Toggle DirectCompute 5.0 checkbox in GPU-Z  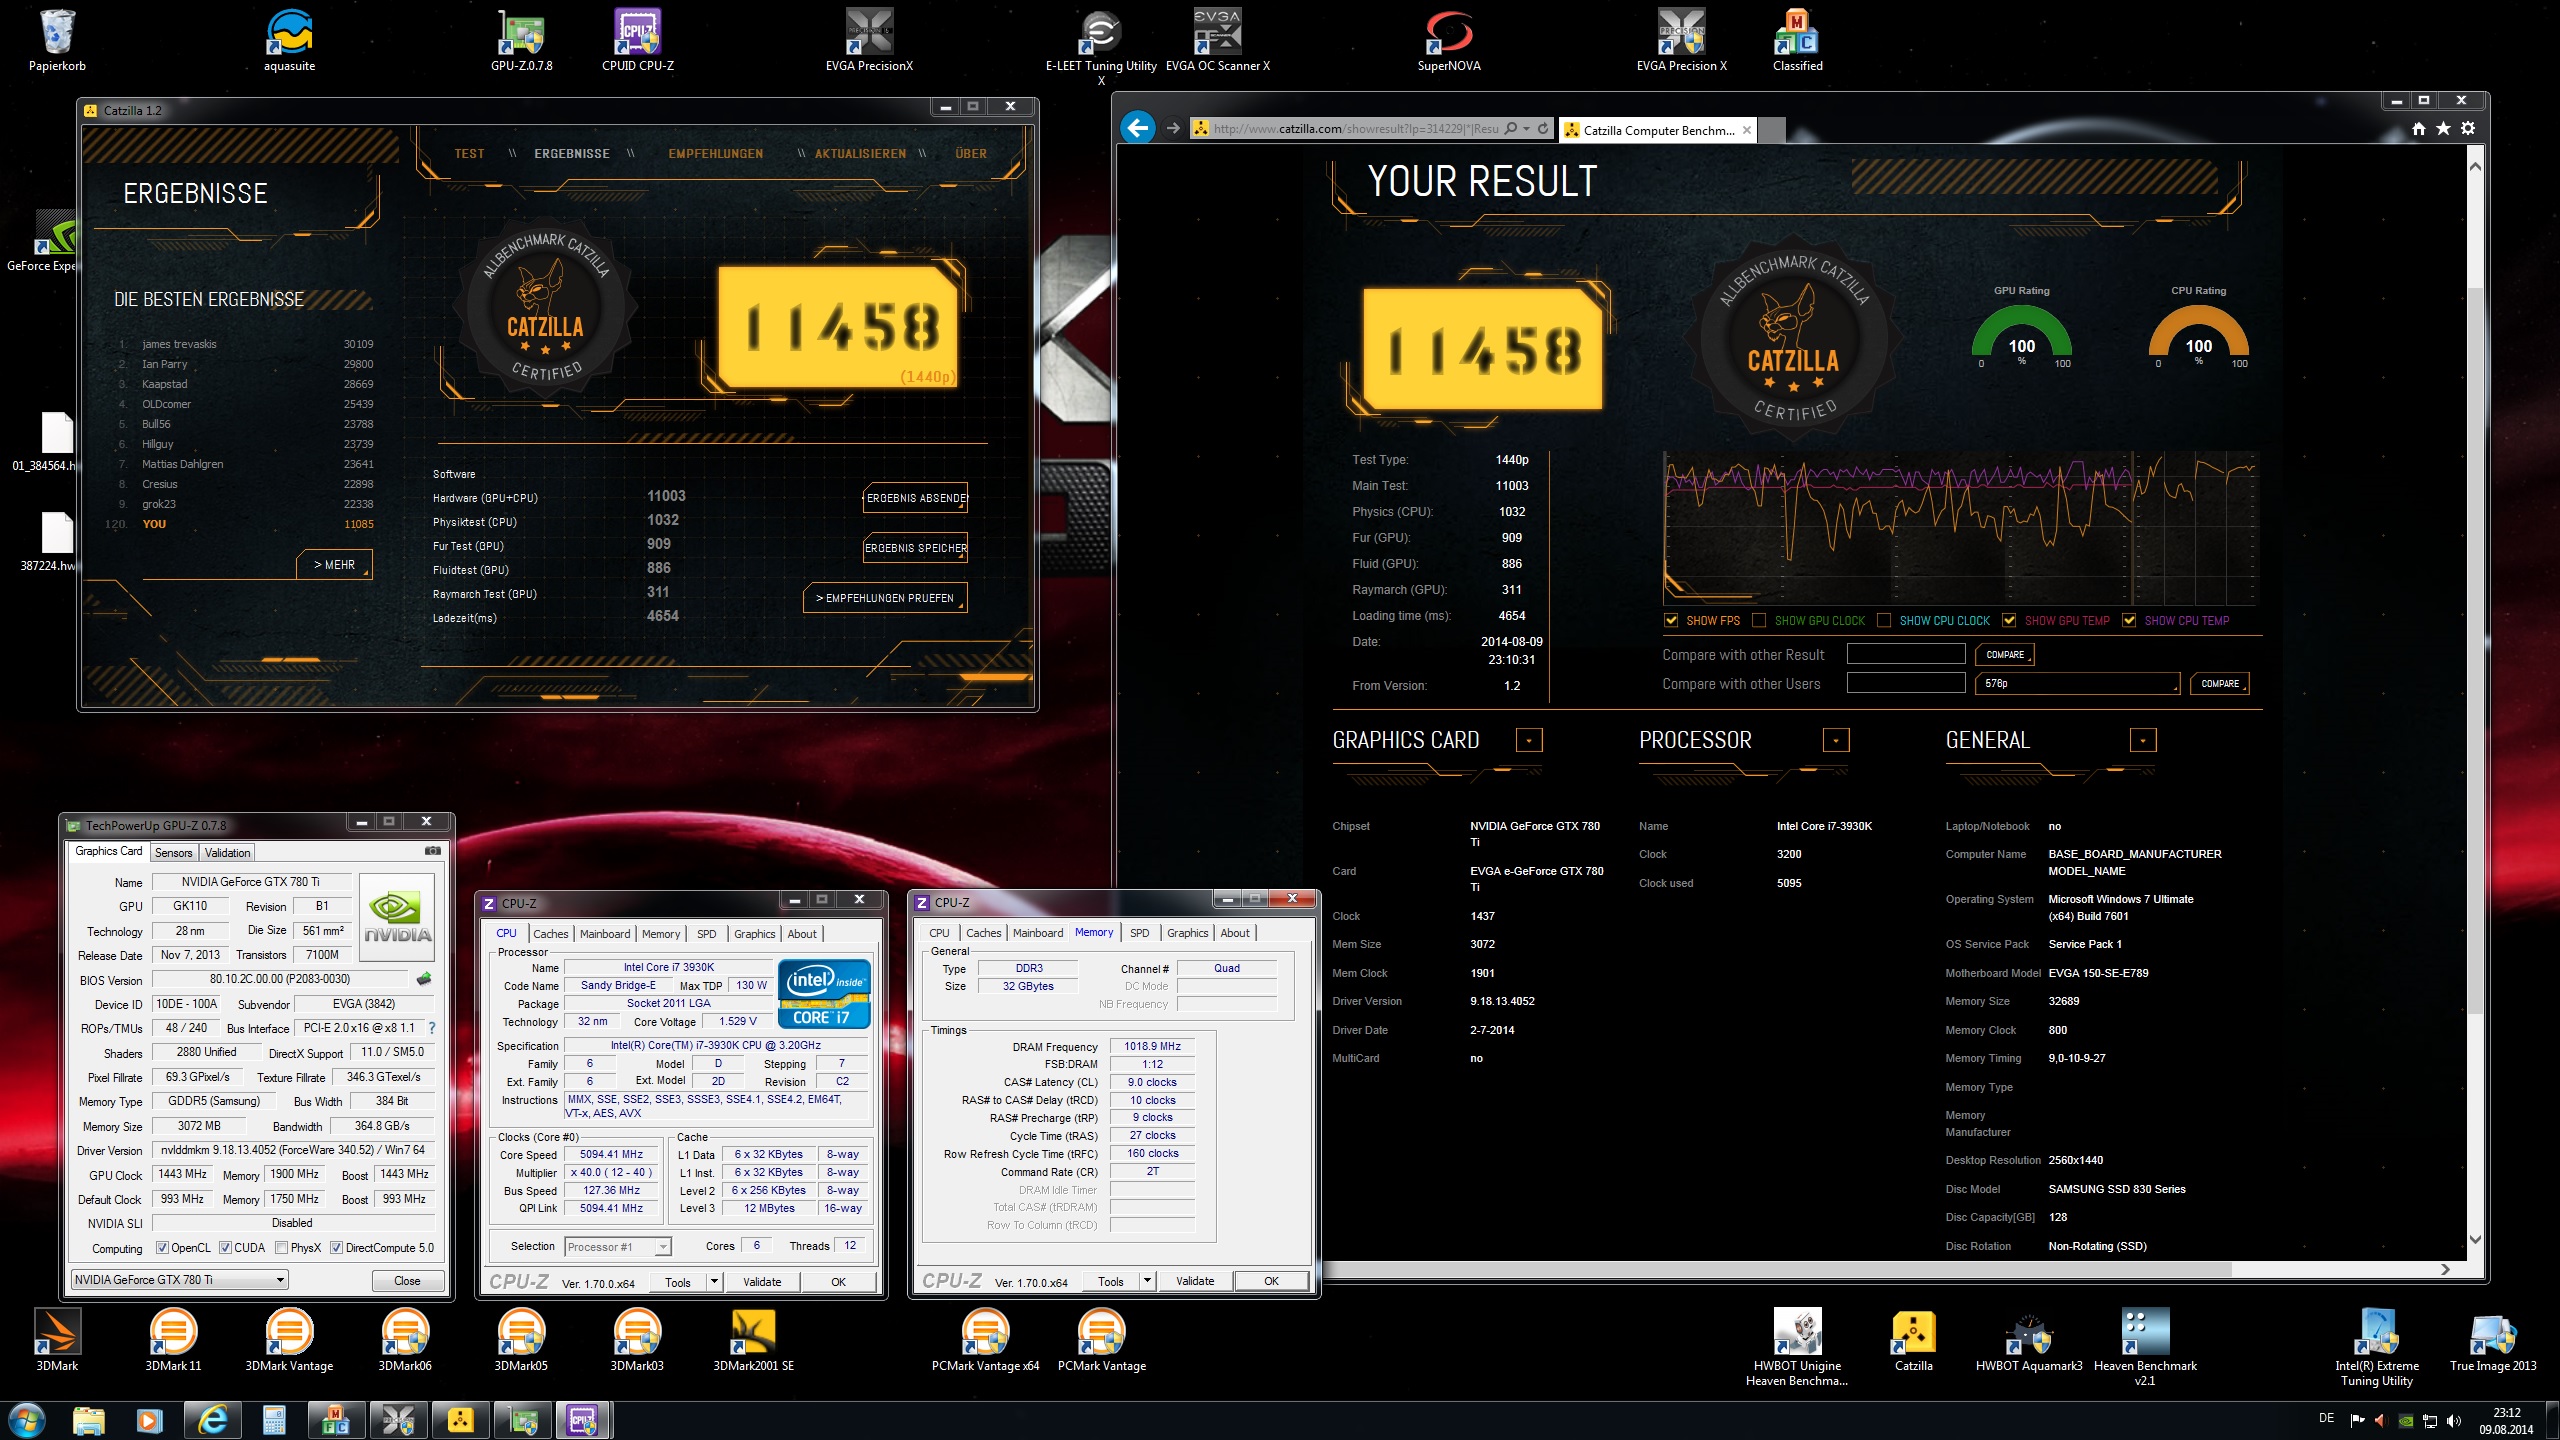(337, 1248)
